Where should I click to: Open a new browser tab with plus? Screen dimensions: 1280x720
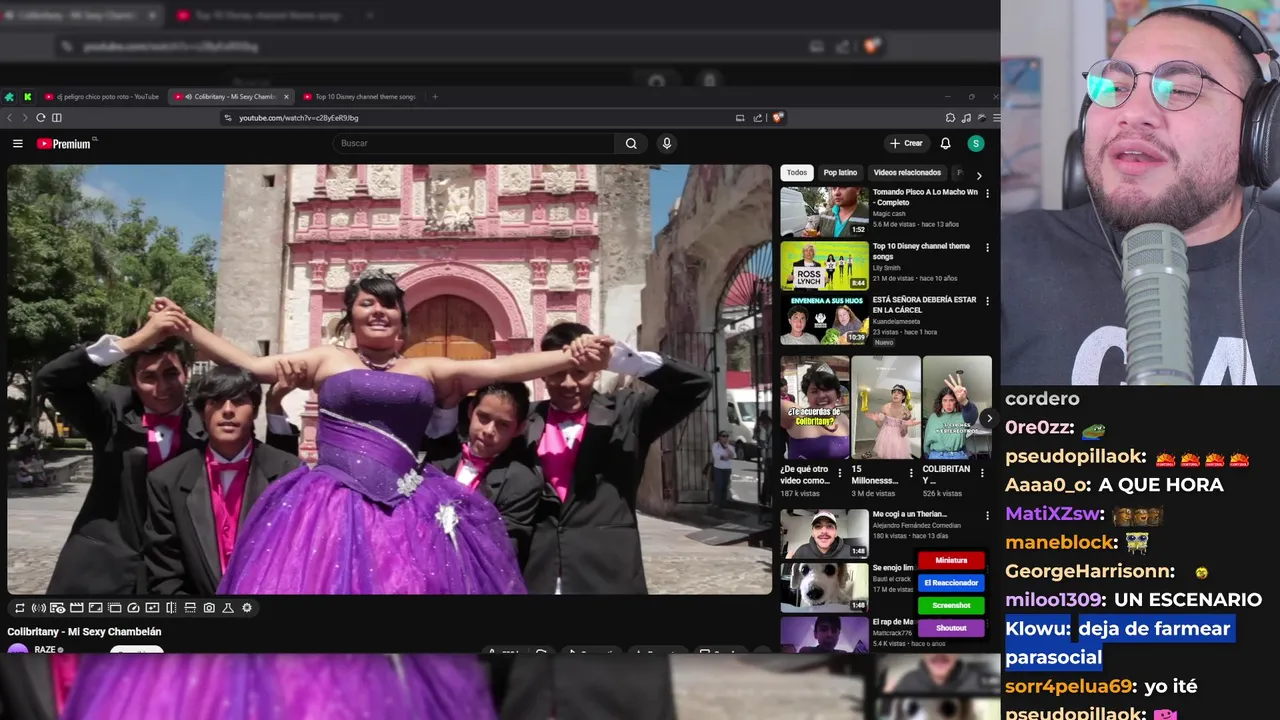[x=435, y=97]
